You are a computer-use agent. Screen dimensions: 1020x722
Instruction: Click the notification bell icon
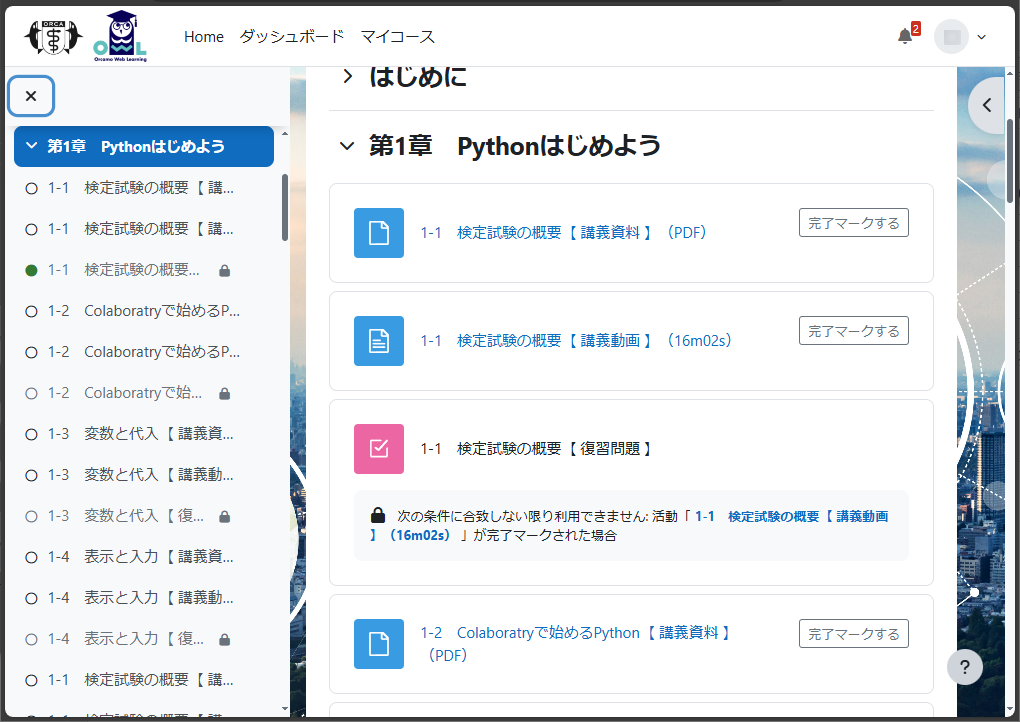click(x=905, y=37)
